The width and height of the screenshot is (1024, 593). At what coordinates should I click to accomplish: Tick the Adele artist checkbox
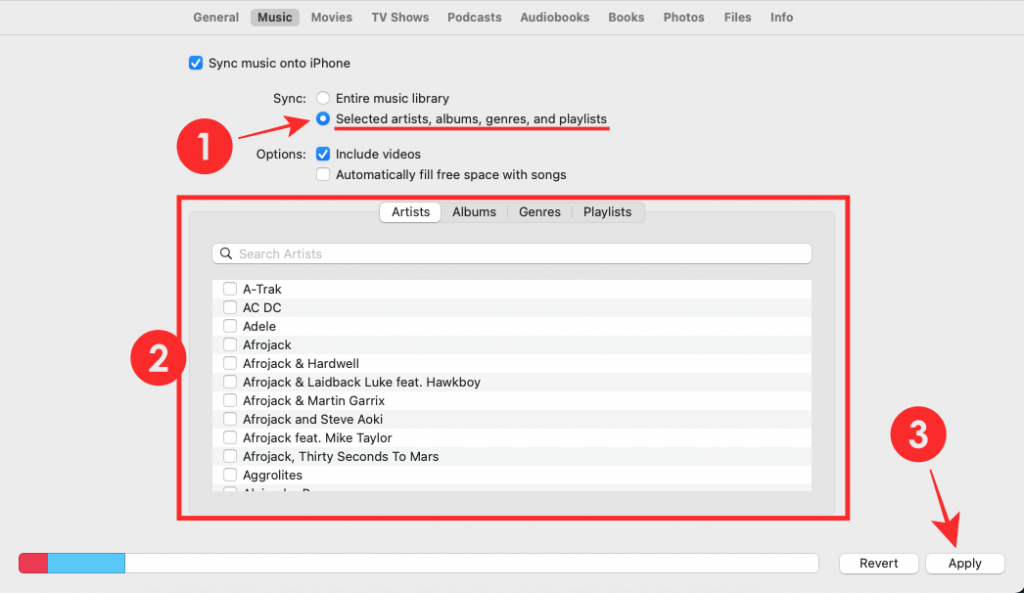(230, 326)
